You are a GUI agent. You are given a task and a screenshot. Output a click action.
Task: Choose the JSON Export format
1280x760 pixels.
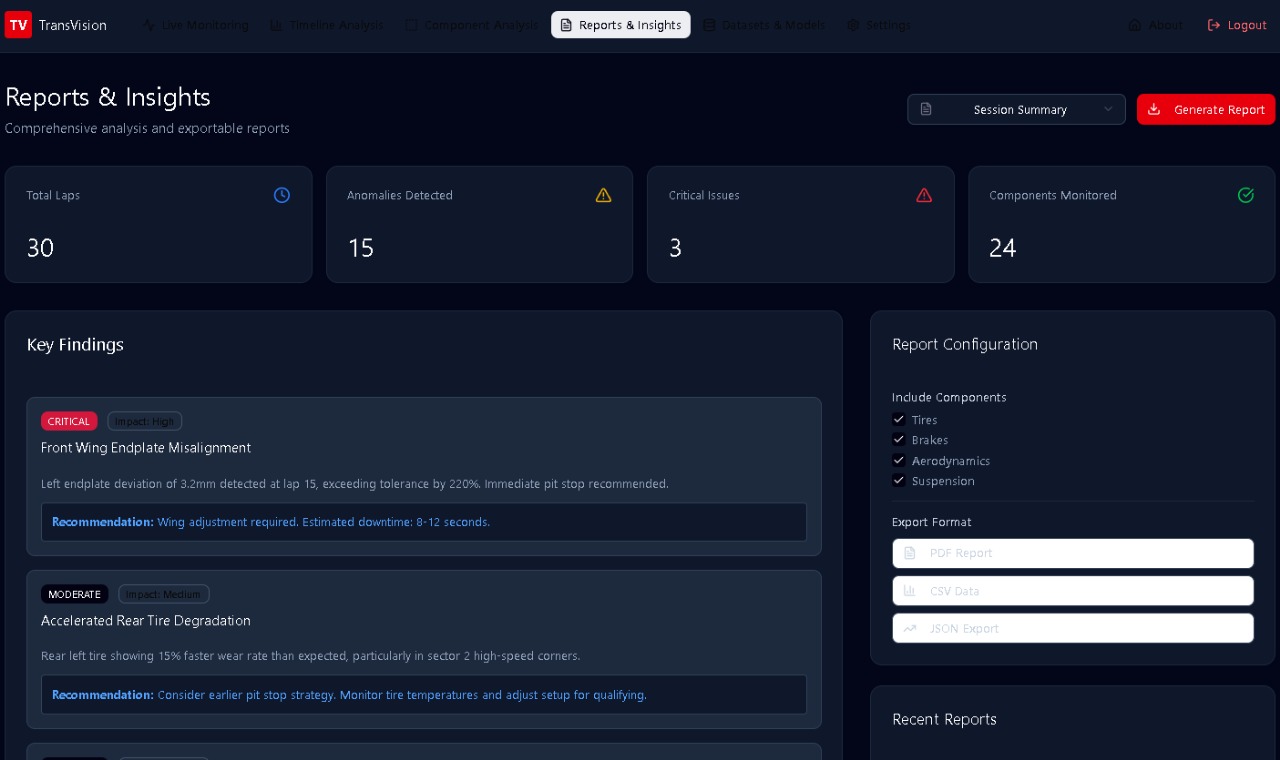pos(1073,628)
